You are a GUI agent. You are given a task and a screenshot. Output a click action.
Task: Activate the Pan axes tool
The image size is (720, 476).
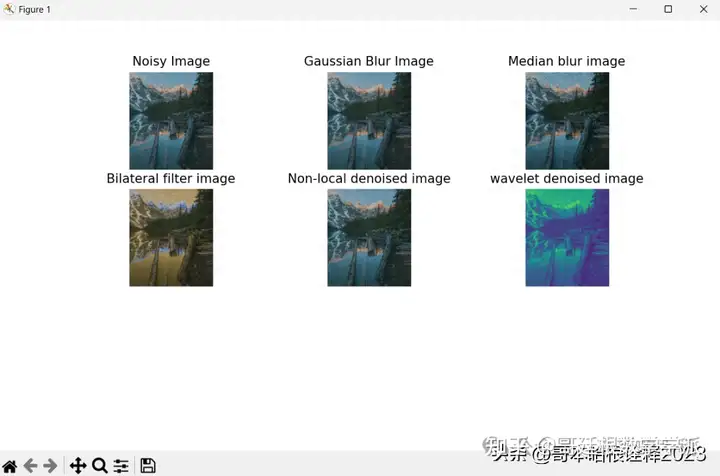(78, 466)
